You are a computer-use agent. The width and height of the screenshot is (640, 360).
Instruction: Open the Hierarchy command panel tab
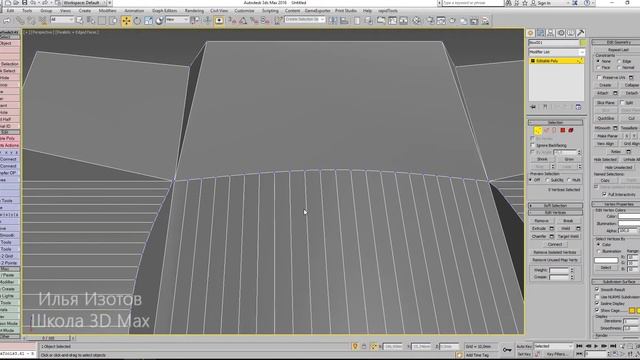click(x=550, y=33)
